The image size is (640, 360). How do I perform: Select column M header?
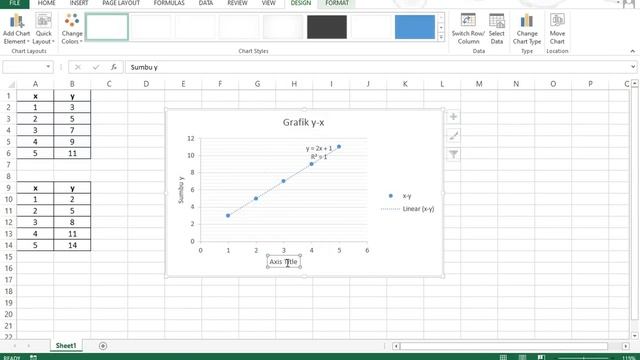pos(479,84)
